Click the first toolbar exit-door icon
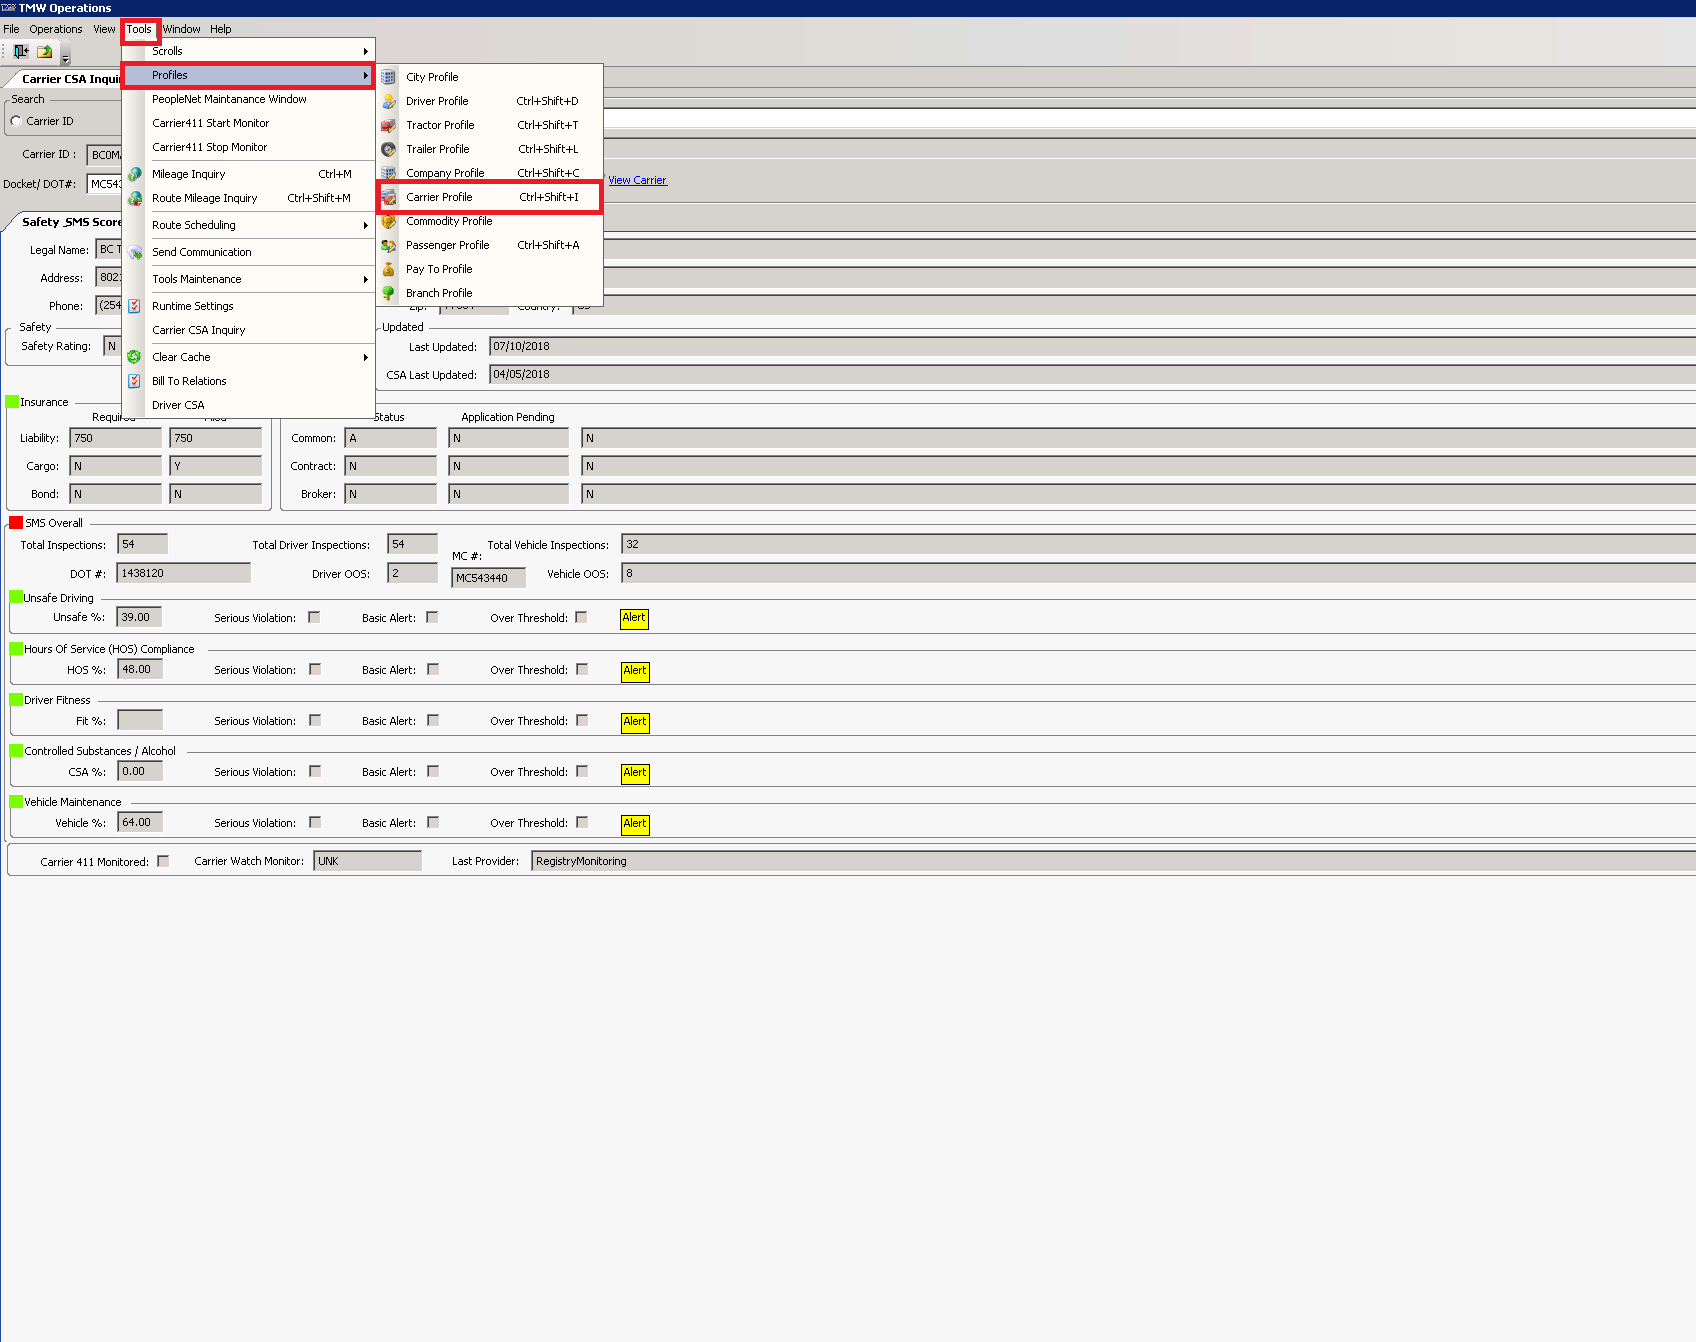The width and height of the screenshot is (1696, 1342). 21,51
